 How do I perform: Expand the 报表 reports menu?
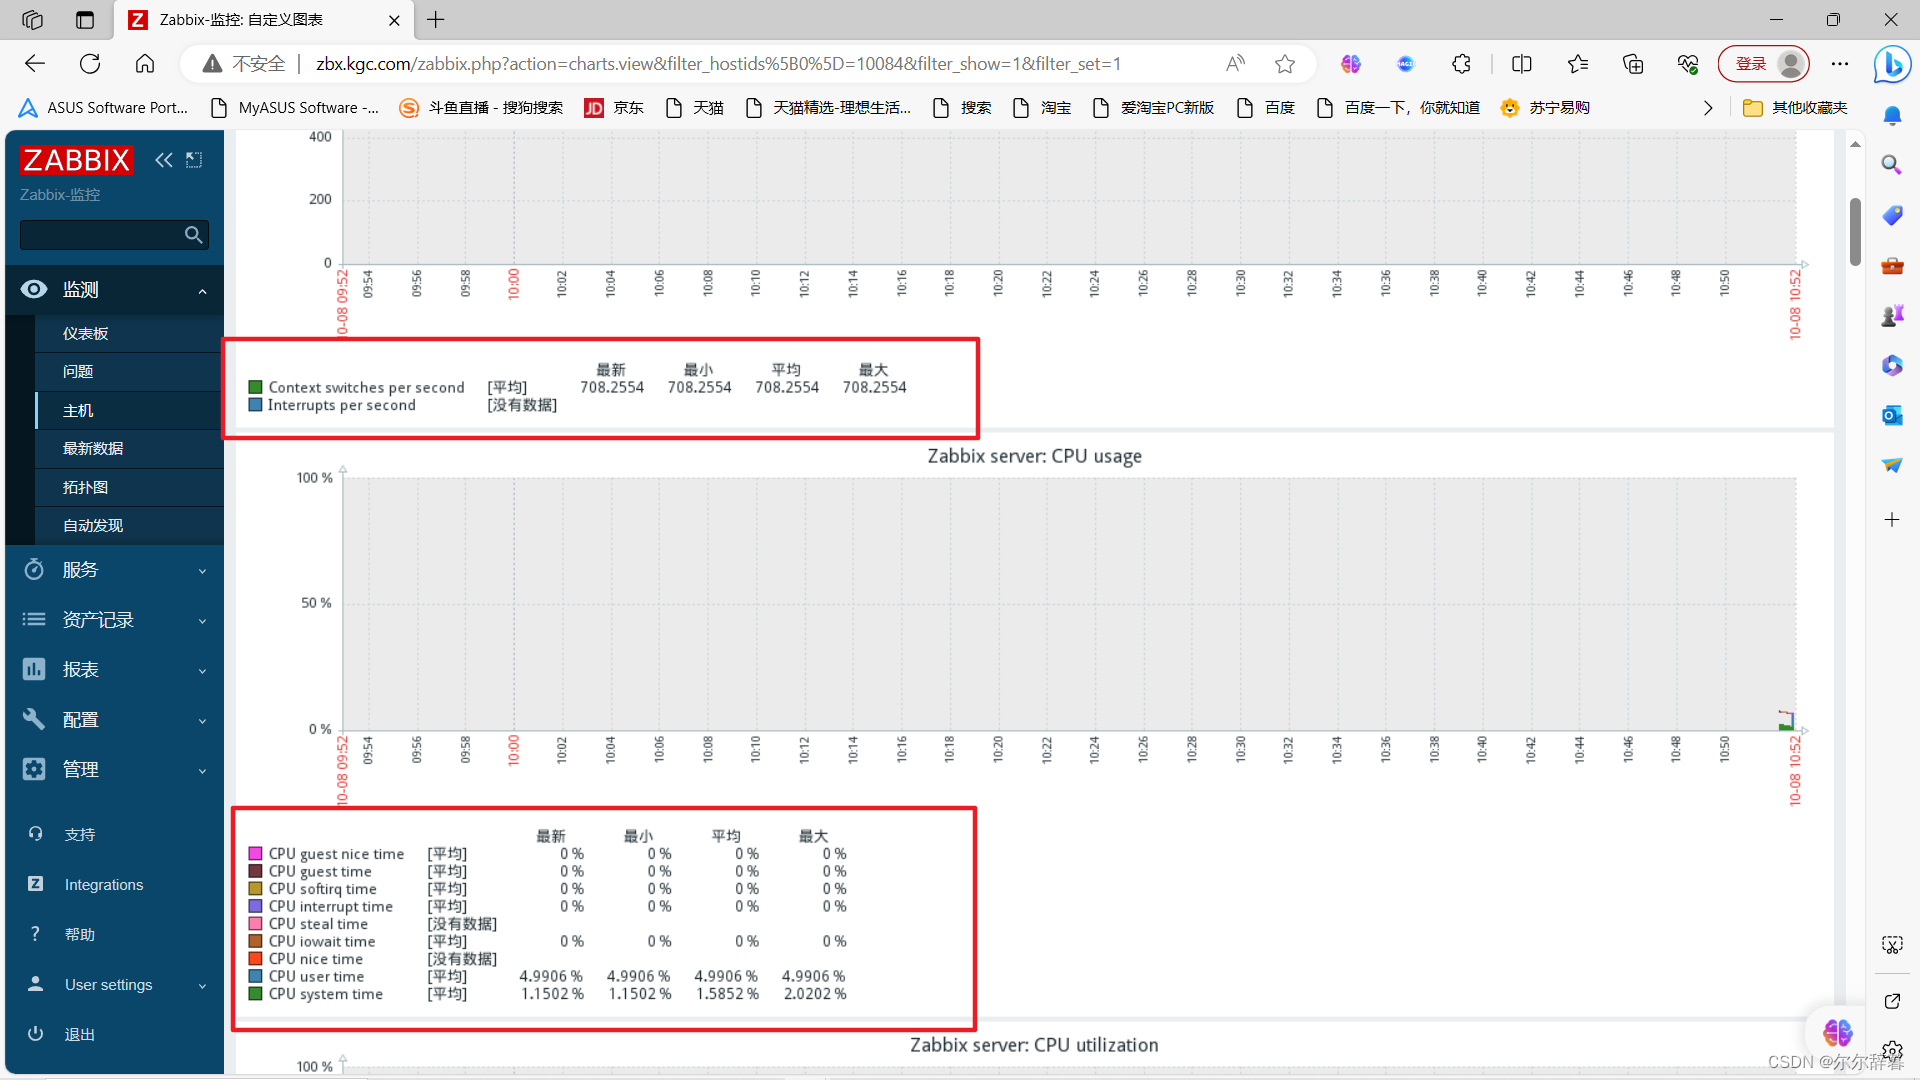point(115,670)
